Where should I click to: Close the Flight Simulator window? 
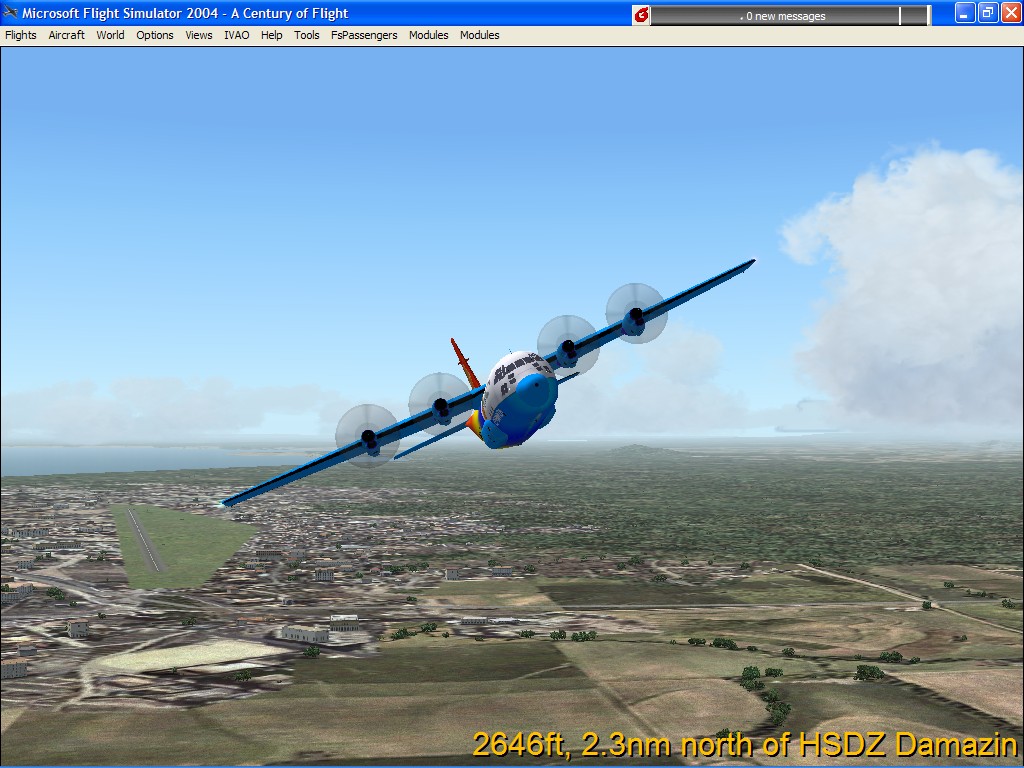tap(1010, 13)
